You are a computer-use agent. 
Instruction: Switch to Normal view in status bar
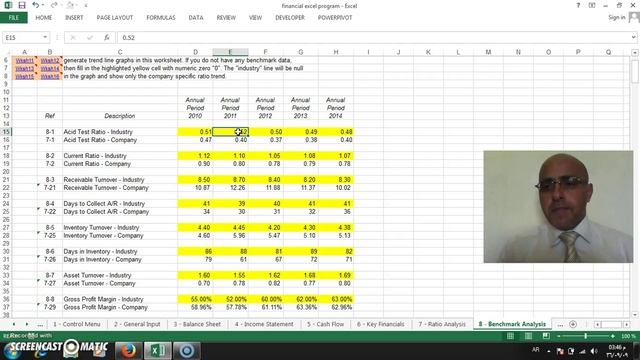[510, 336]
